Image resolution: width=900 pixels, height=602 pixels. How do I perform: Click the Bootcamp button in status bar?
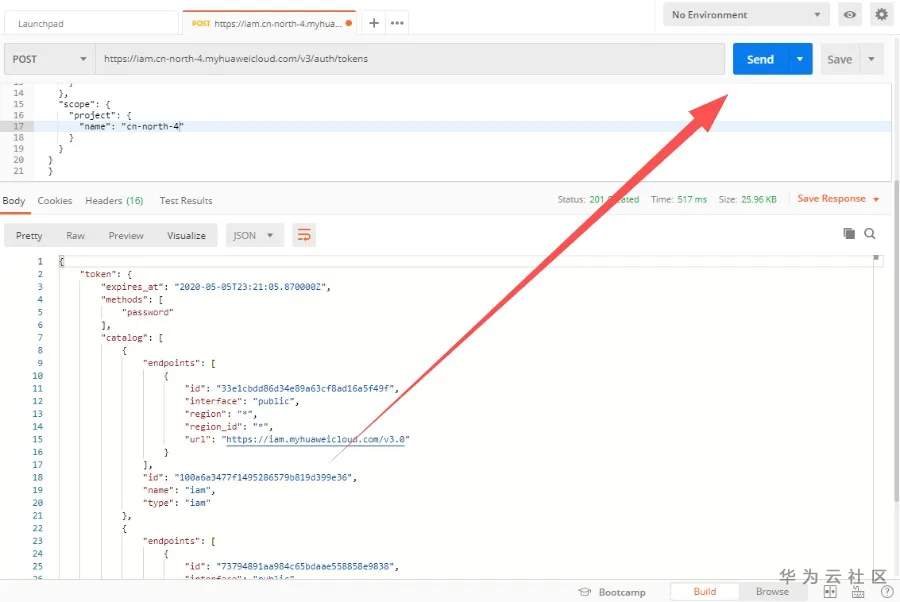(x=612, y=592)
